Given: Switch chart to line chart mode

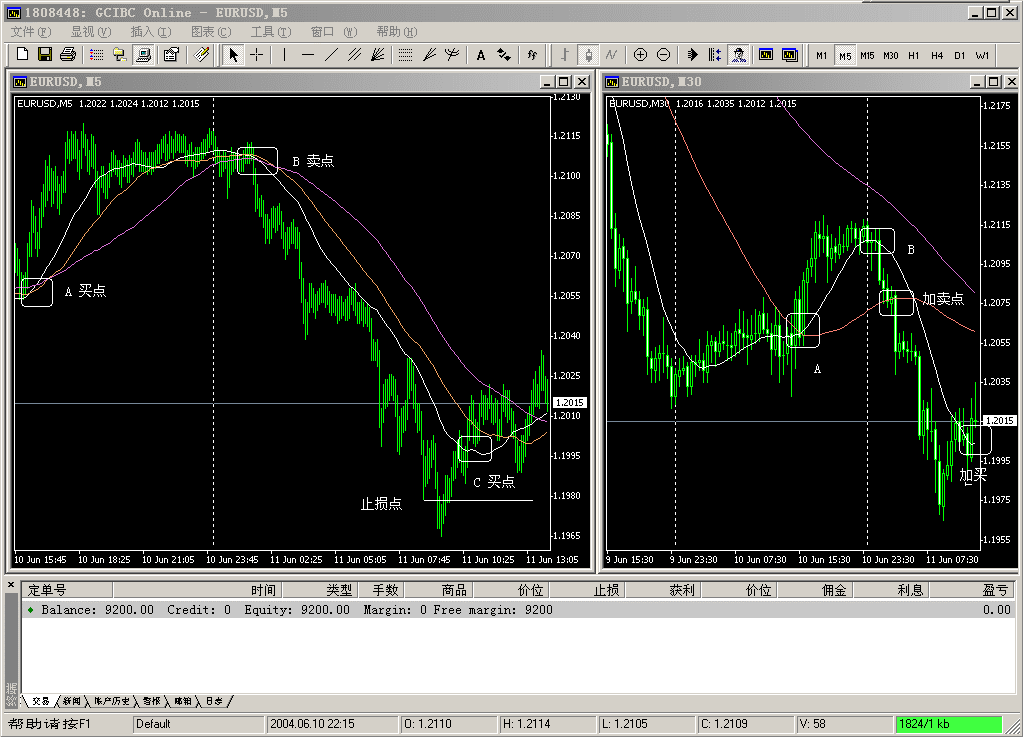Looking at the screenshot, I should tap(611, 55).
